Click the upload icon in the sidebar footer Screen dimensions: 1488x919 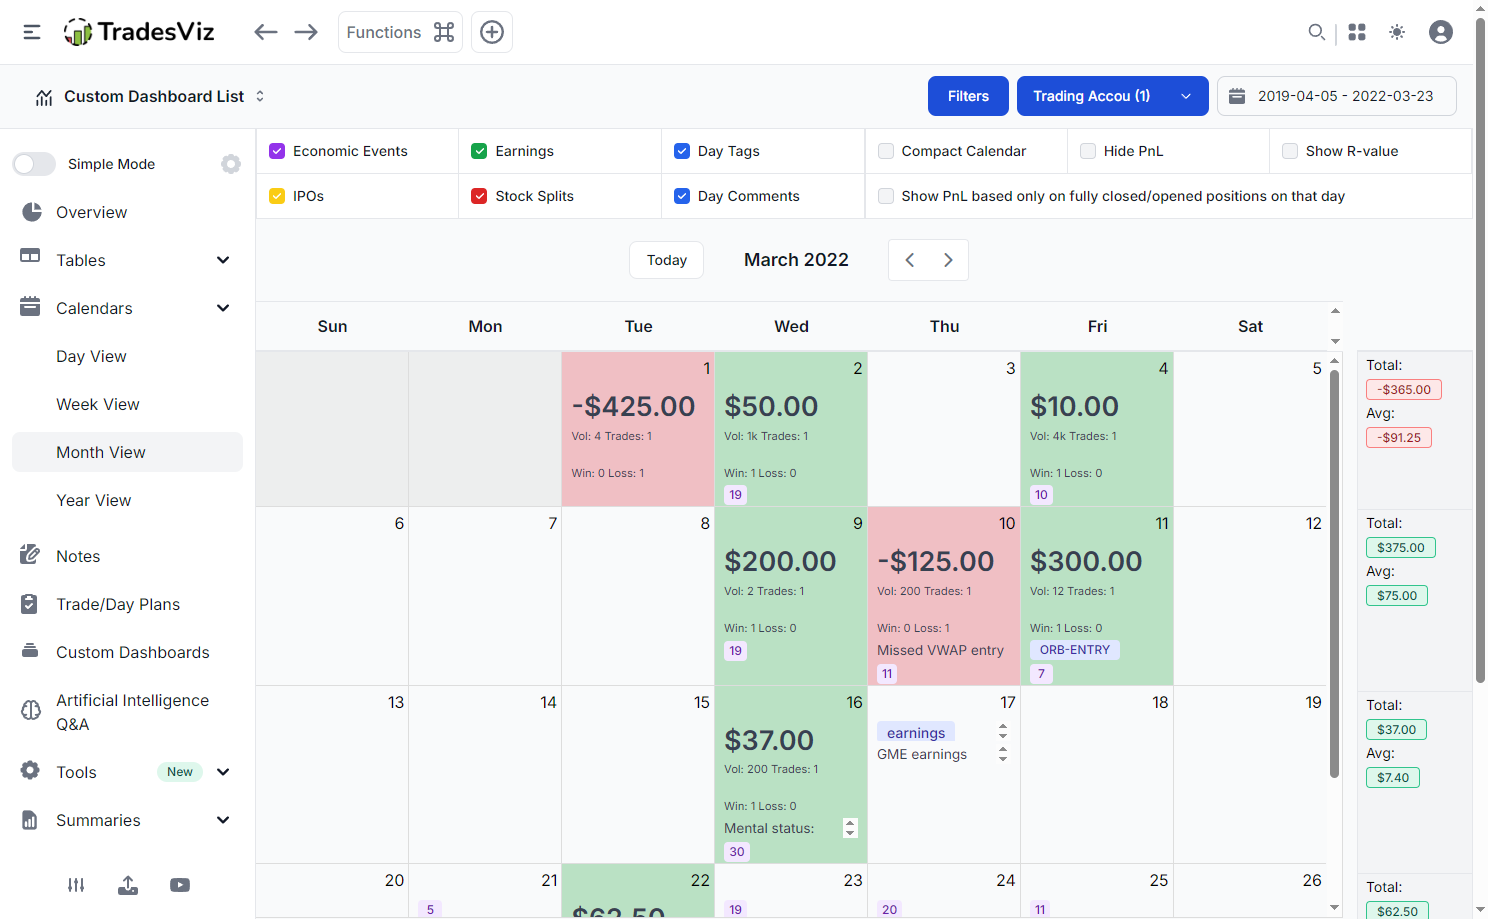pos(128,885)
